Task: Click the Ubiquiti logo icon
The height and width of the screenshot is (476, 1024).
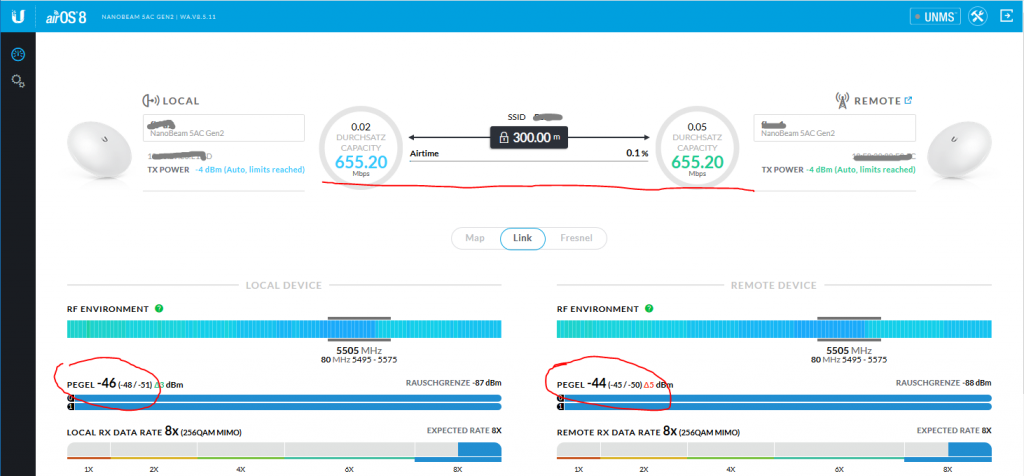Action: pyautogui.click(x=17, y=17)
